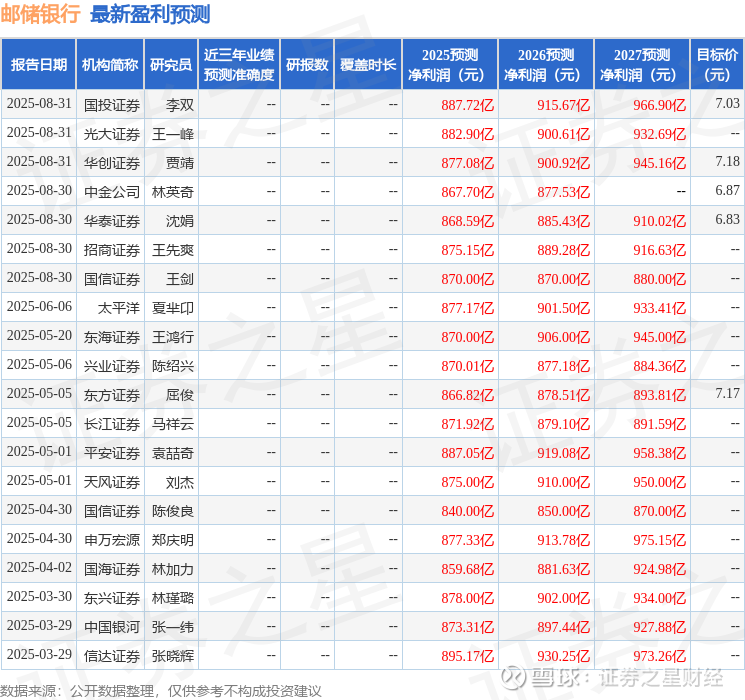Click 申万宏源 institution cell
The image size is (745, 700).
(x=112, y=540)
